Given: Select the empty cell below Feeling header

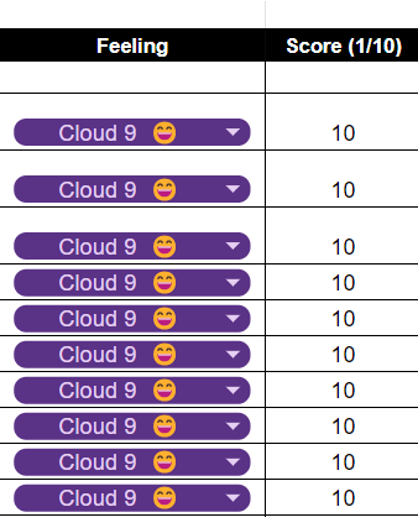Looking at the screenshot, I should (132, 77).
